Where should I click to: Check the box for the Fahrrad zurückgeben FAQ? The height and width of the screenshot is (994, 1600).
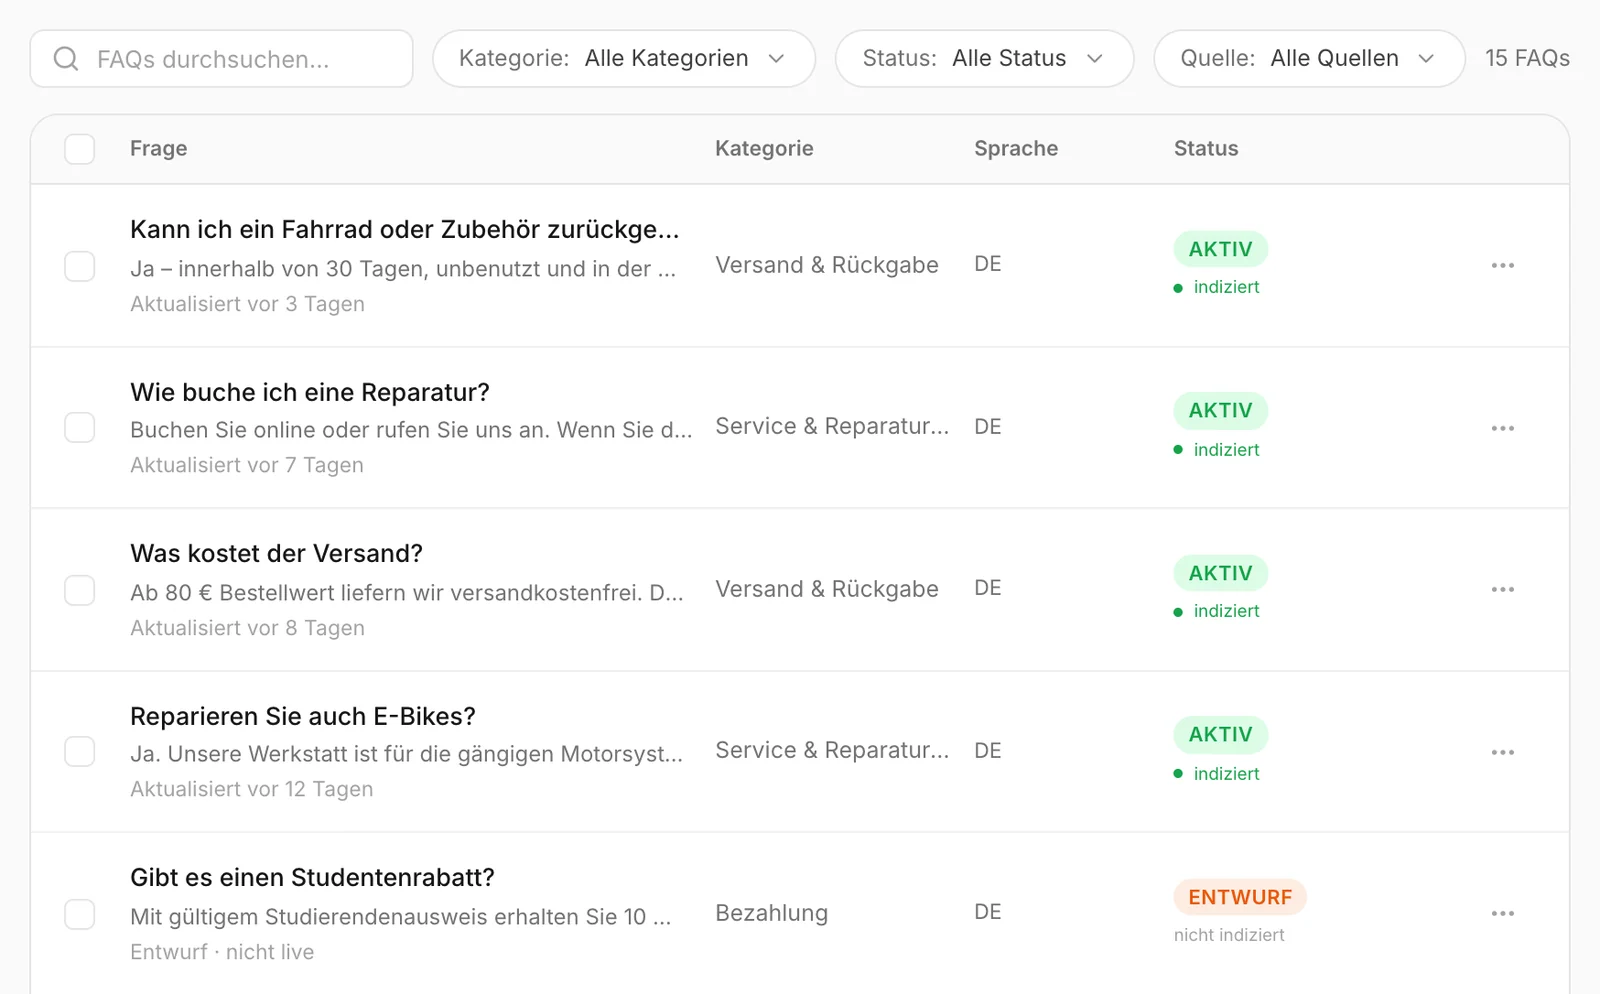(80, 266)
